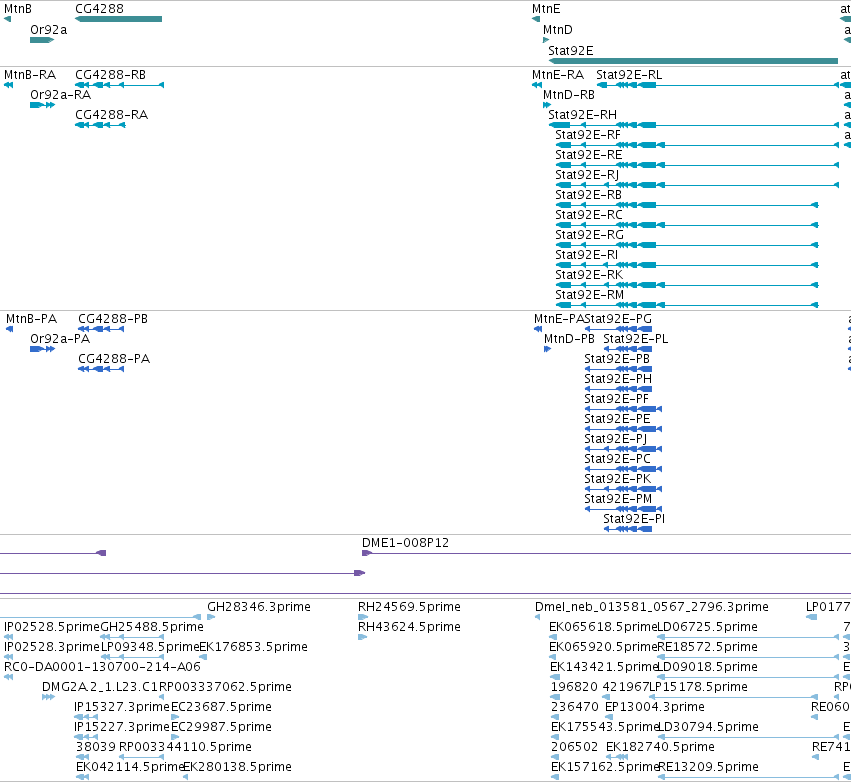
Task: Click protein Stat92E-PI
Action: click(634, 520)
